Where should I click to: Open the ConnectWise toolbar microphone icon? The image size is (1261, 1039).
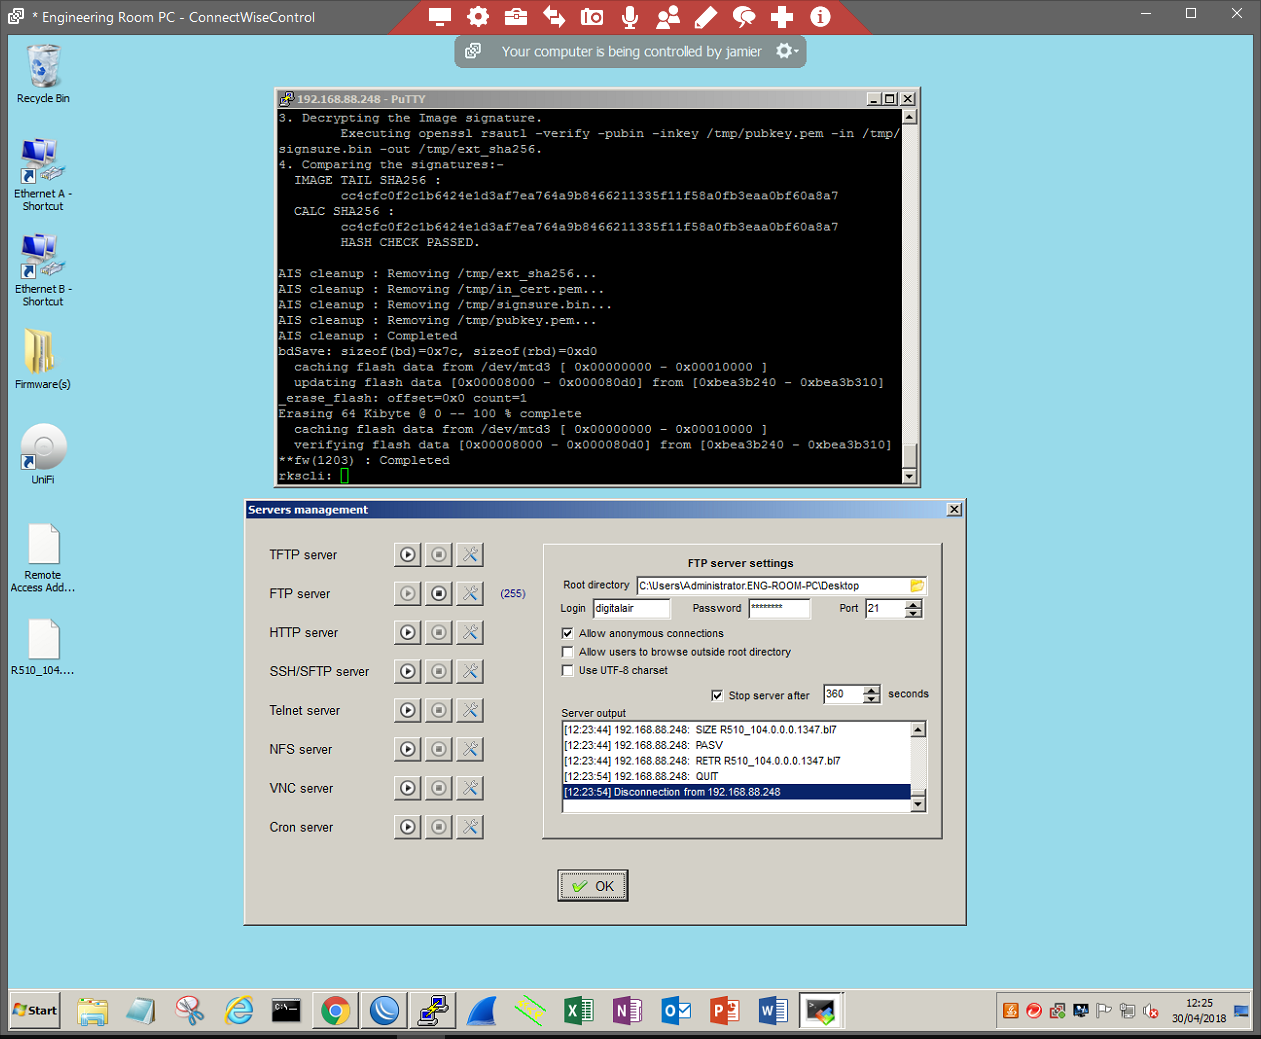tap(630, 17)
